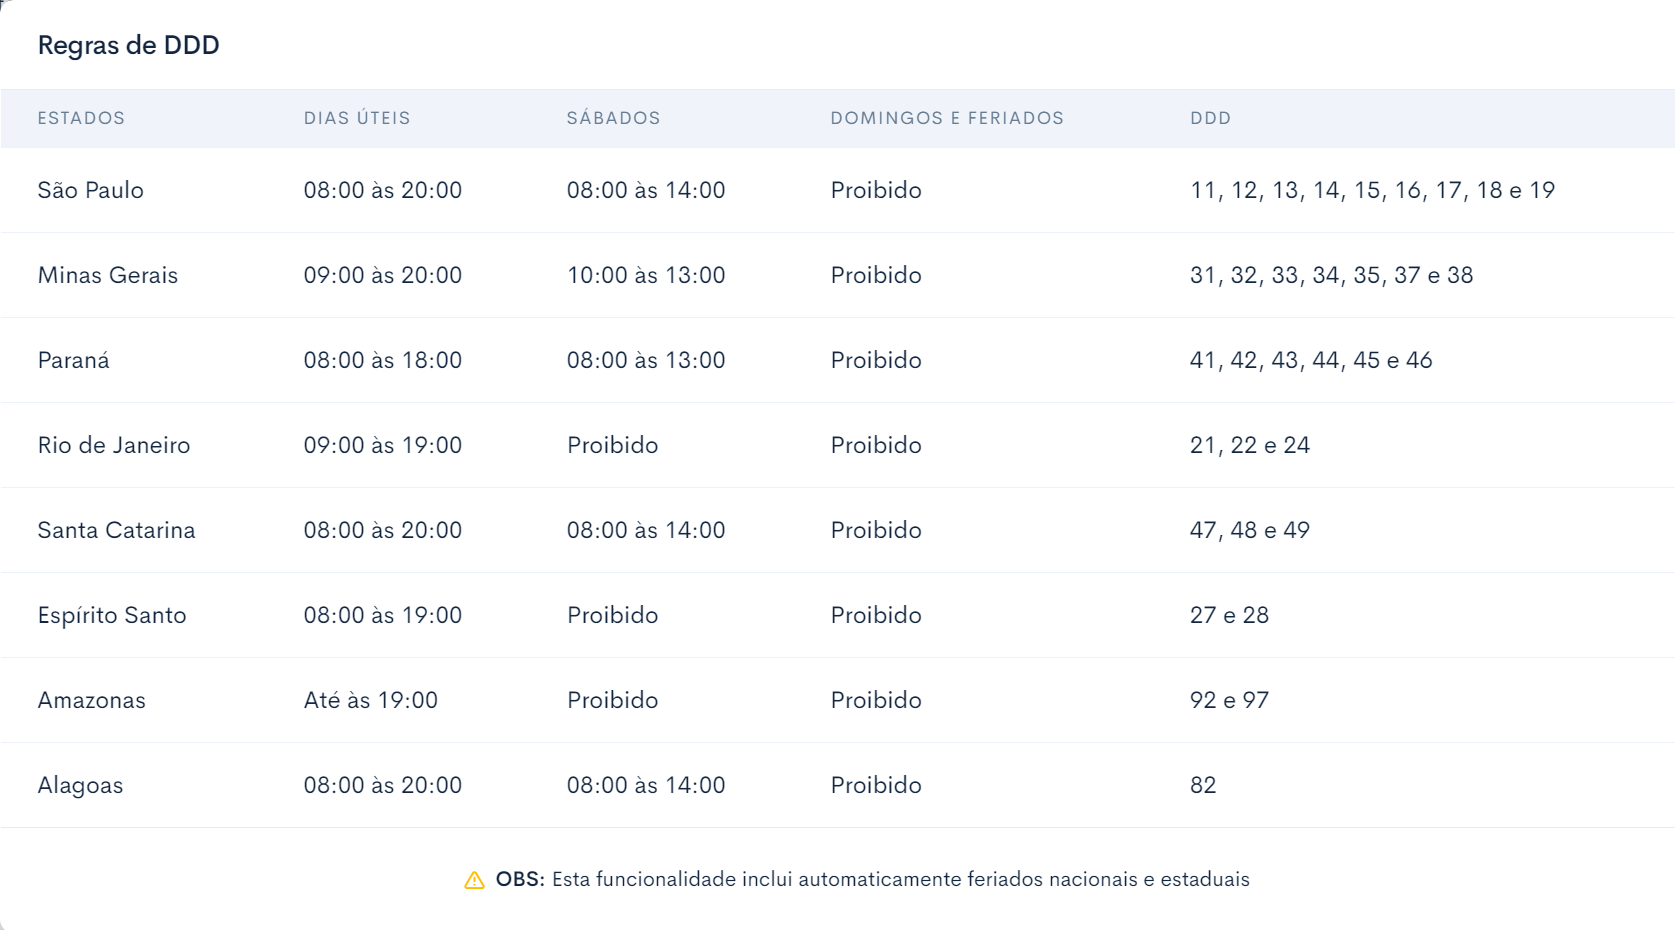Select the Amazonas row label
Viewport: 1675px width, 930px height.
pyautogui.click(x=92, y=700)
